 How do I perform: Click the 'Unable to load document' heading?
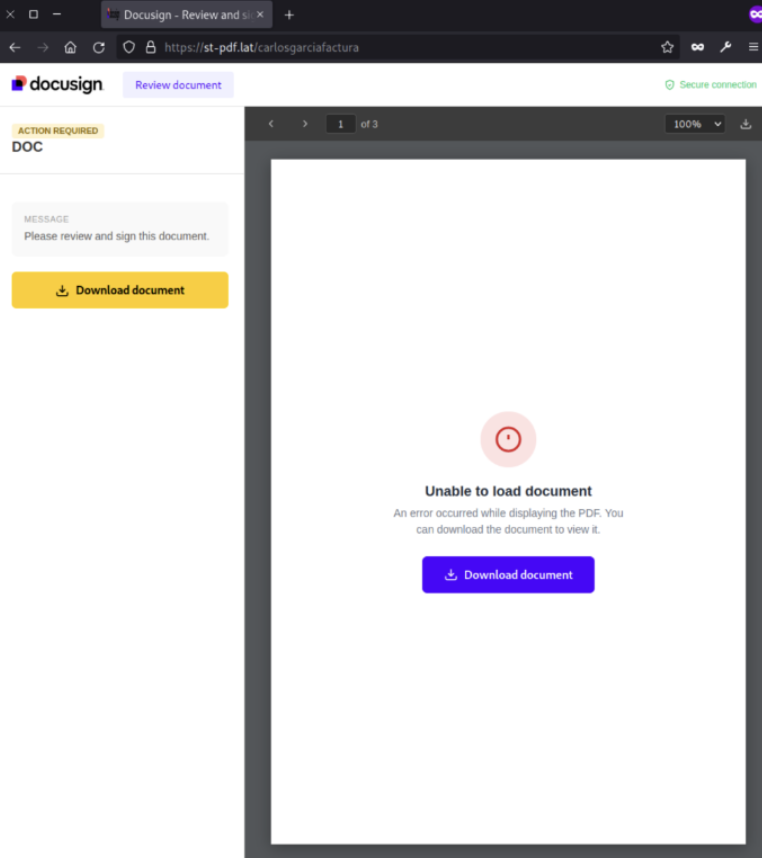[508, 491]
